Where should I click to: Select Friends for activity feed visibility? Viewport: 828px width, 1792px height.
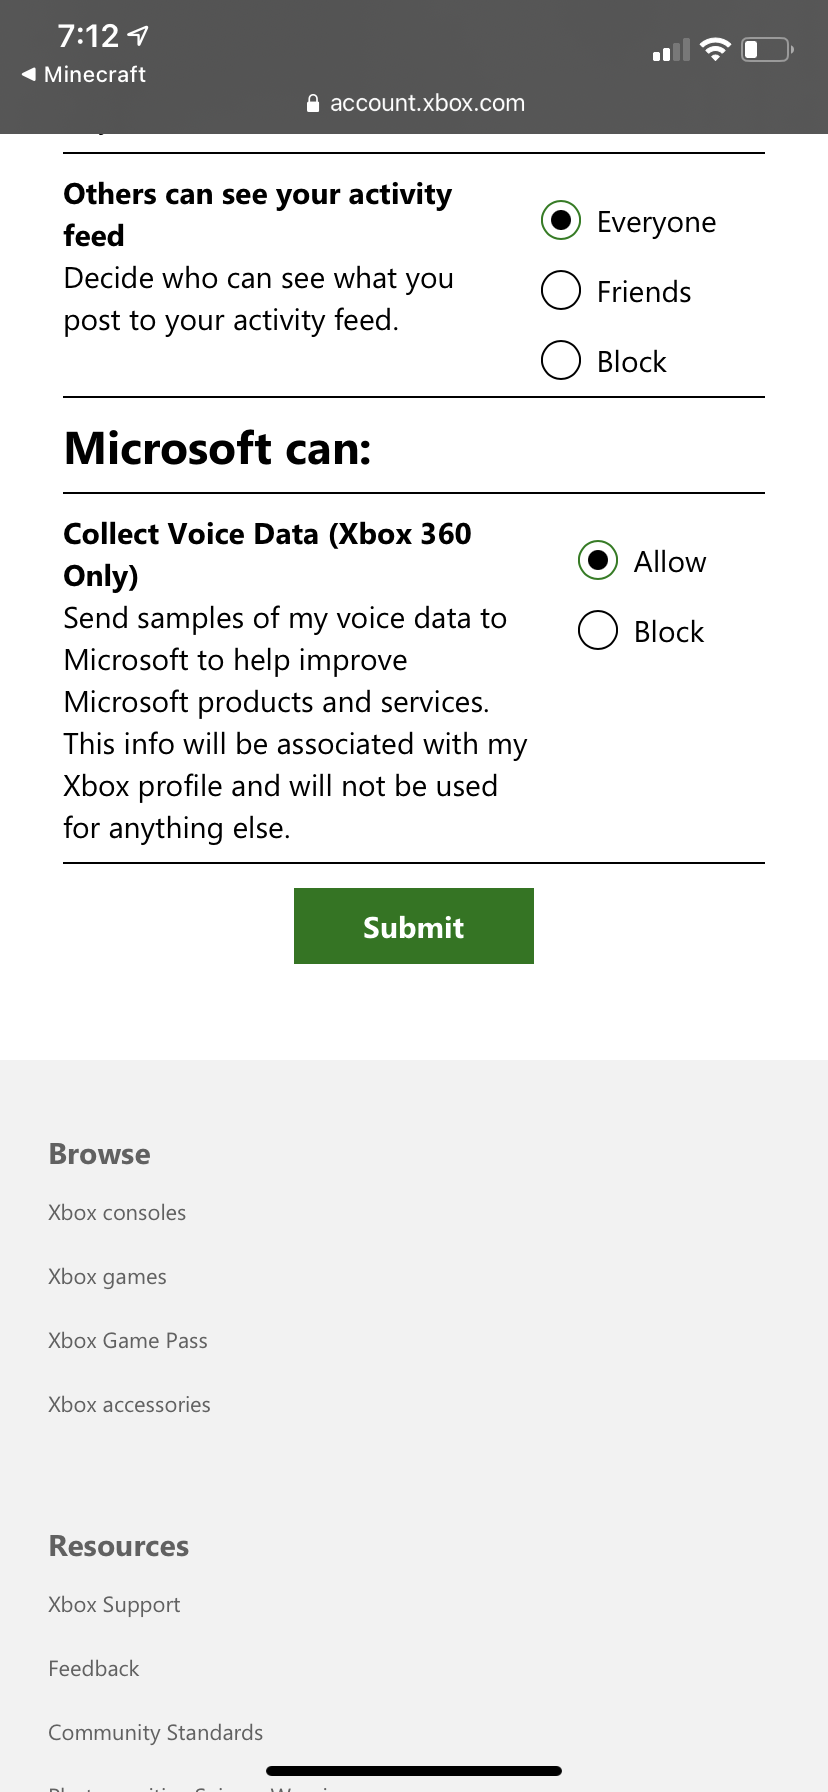point(561,291)
